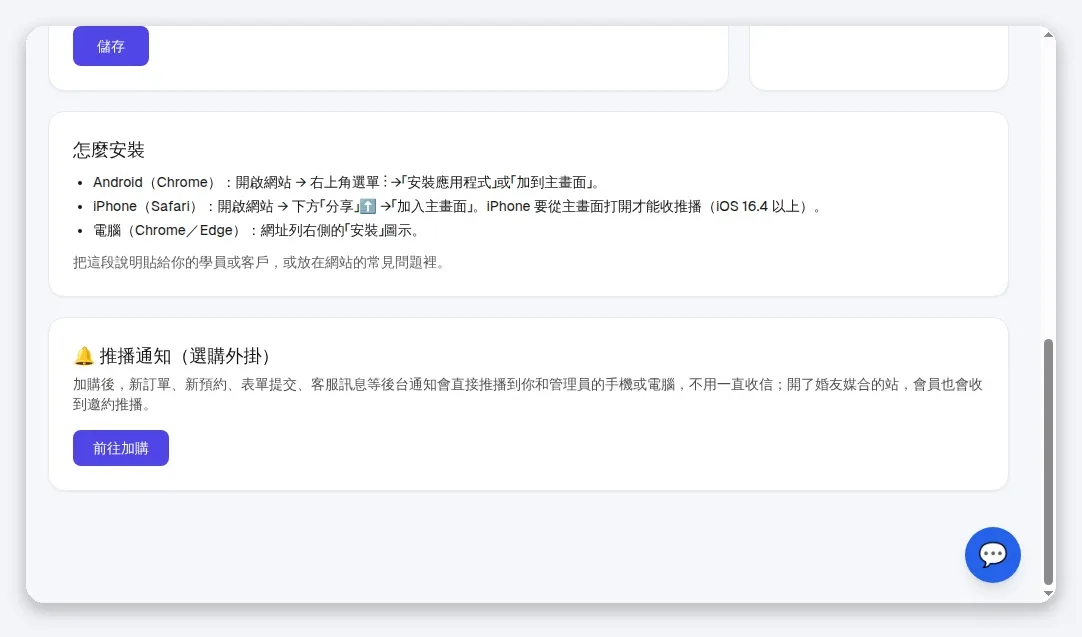Click the share arrow emoji in iPhone instructions
Screen dimensions: 1082x637
tap(368, 206)
